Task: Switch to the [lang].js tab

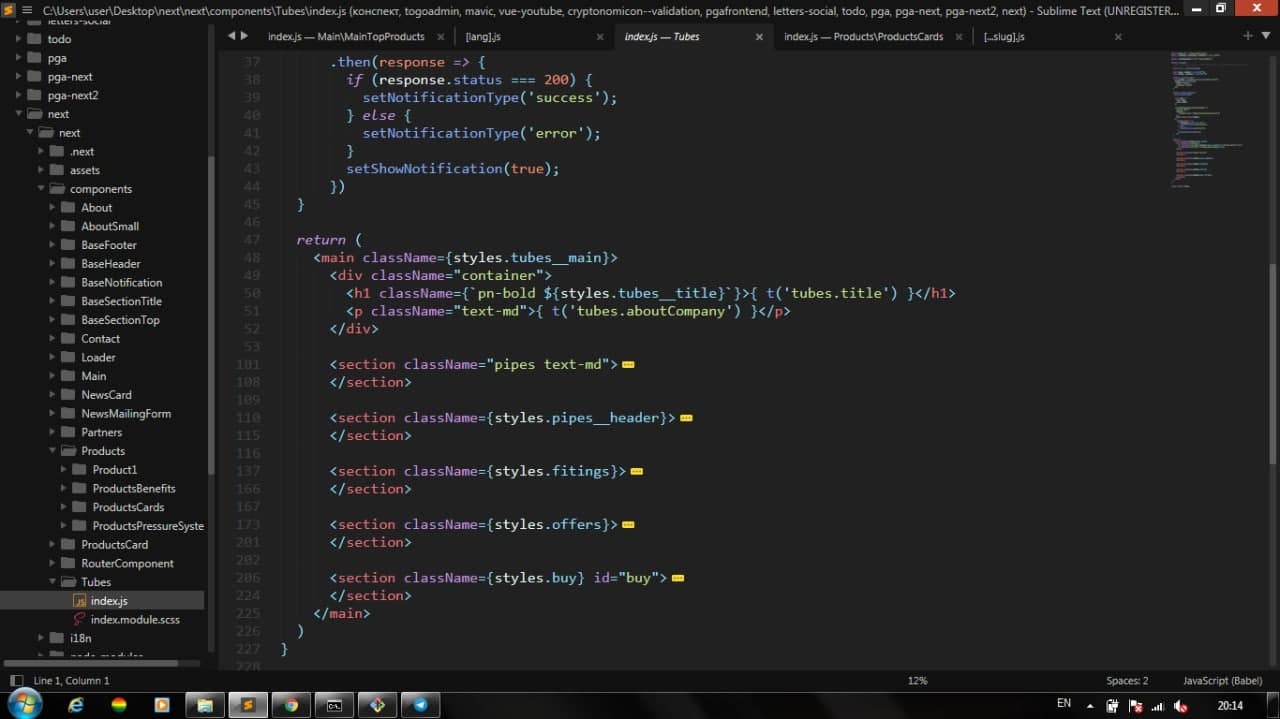Action: (484, 37)
